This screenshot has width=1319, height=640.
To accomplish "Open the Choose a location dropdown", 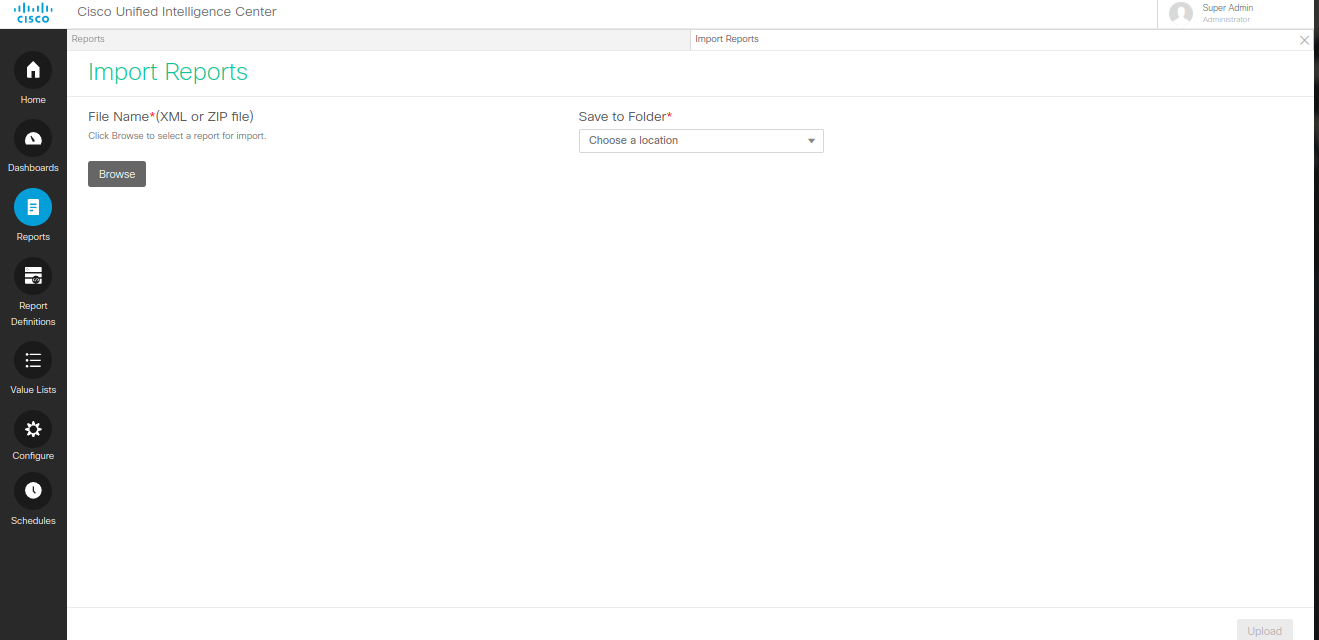I will point(700,141).
